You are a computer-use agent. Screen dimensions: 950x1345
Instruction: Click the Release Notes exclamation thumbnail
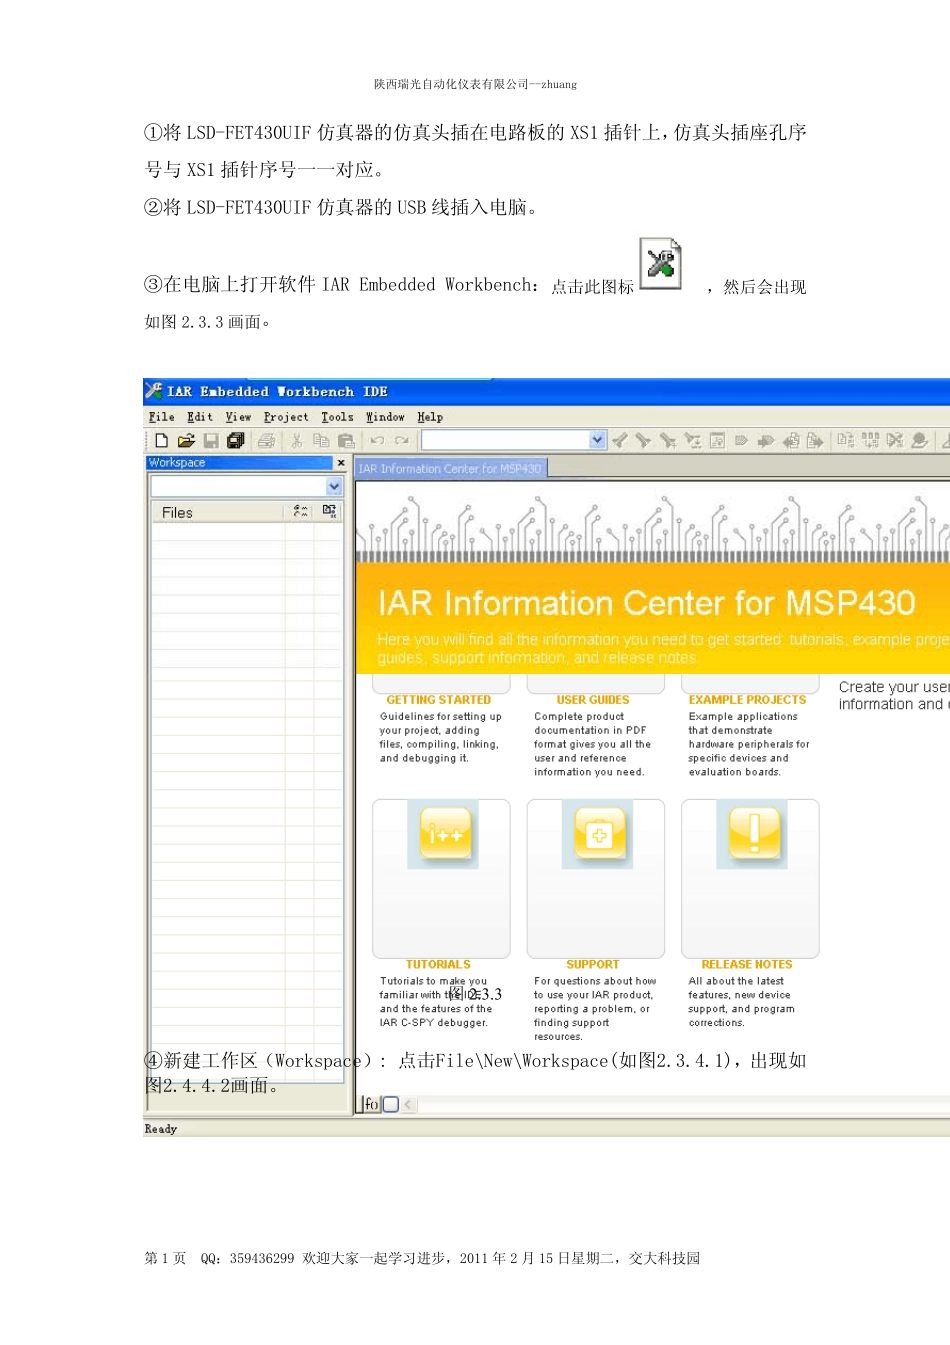(753, 834)
